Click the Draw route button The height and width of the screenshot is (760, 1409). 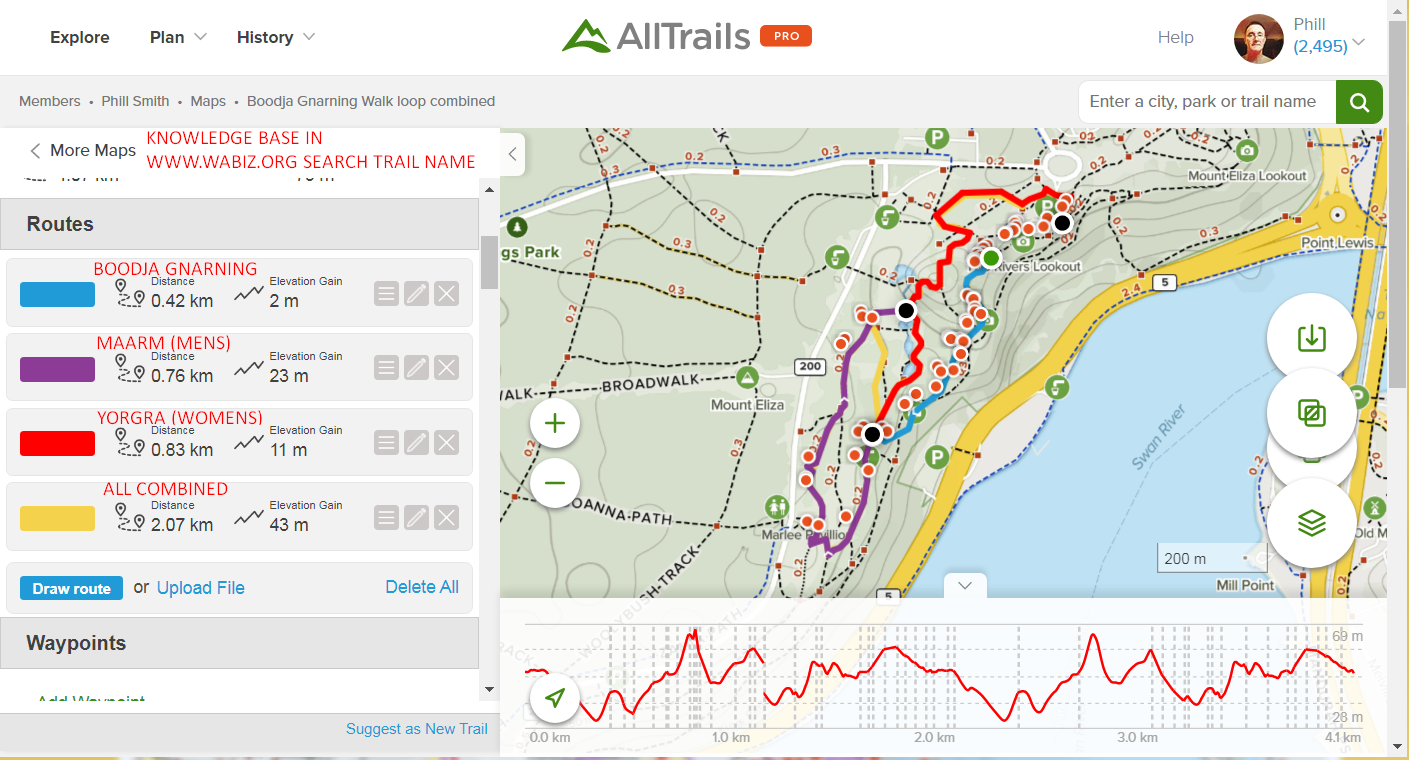click(x=71, y=588)
